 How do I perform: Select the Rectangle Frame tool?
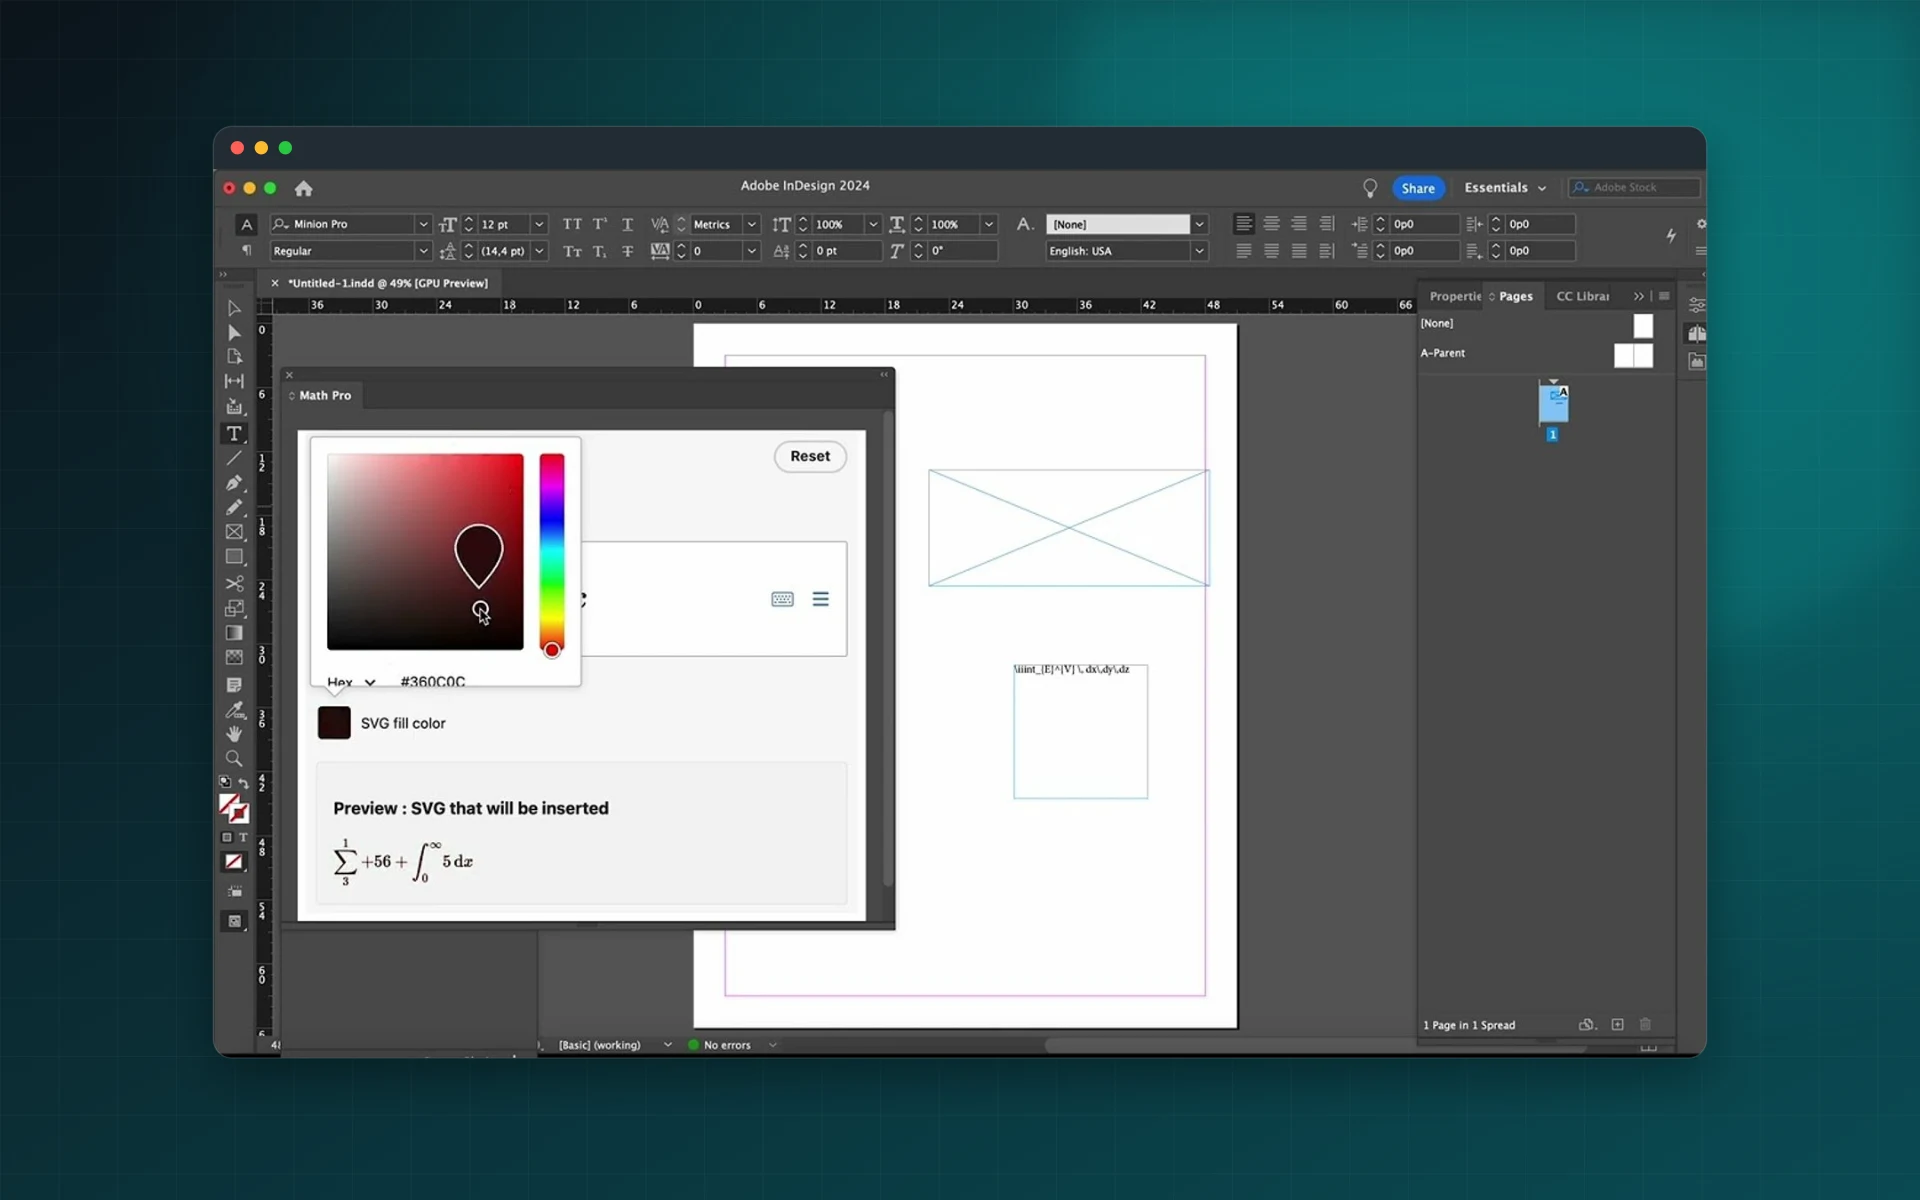234,532
